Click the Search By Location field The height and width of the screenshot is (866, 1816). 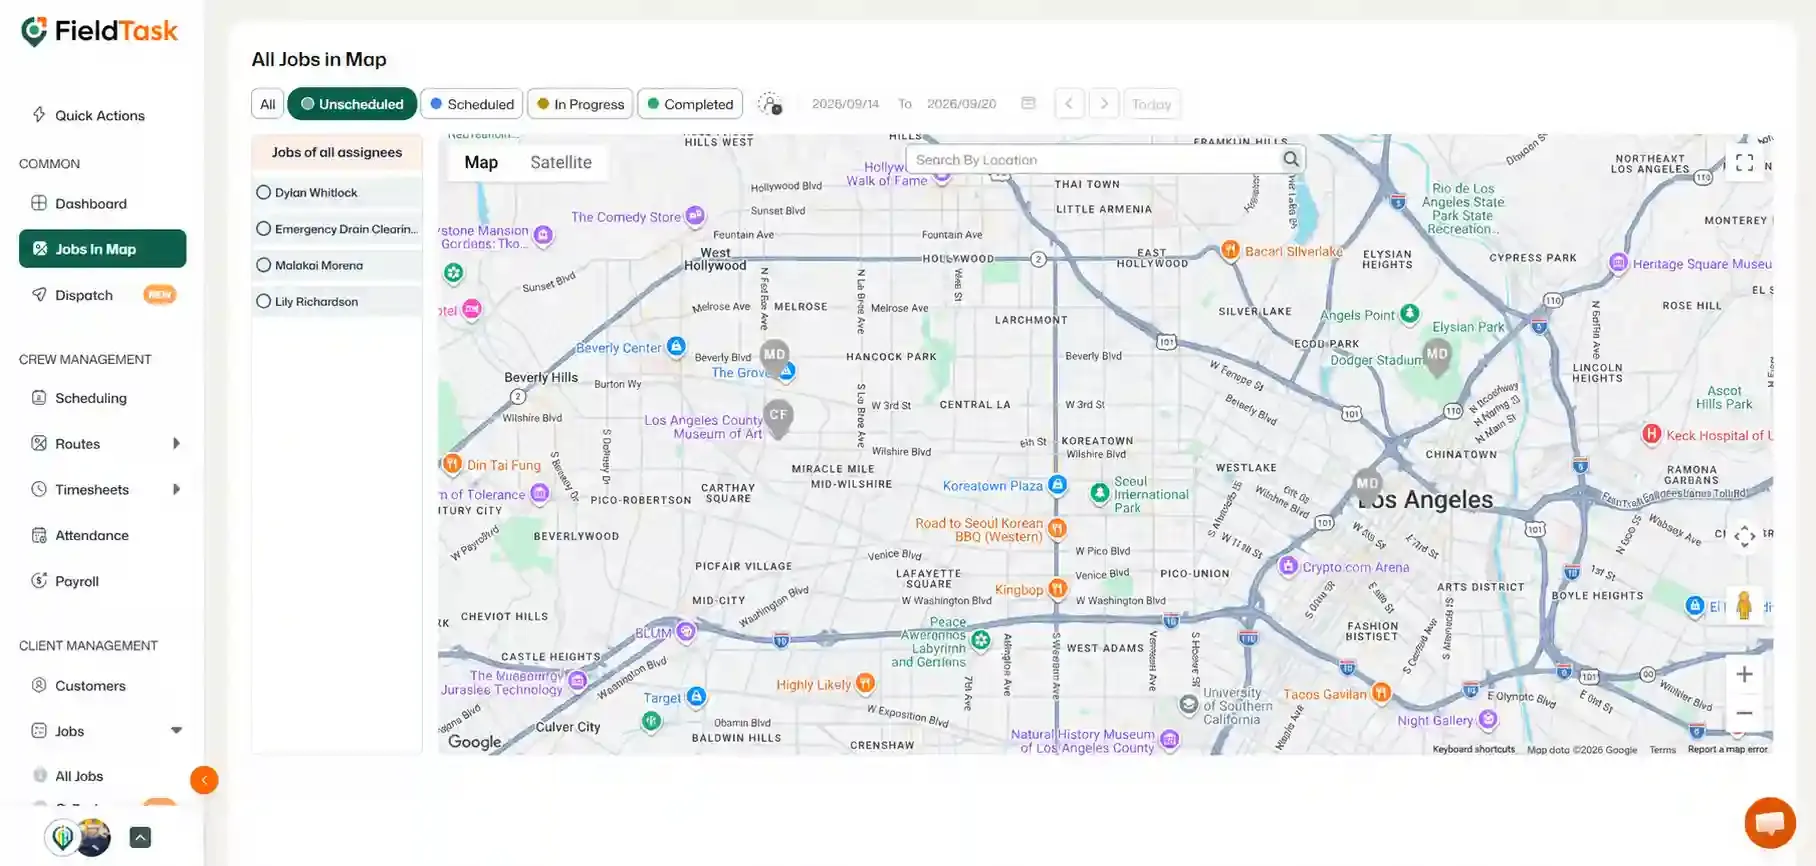(1094, 159)
